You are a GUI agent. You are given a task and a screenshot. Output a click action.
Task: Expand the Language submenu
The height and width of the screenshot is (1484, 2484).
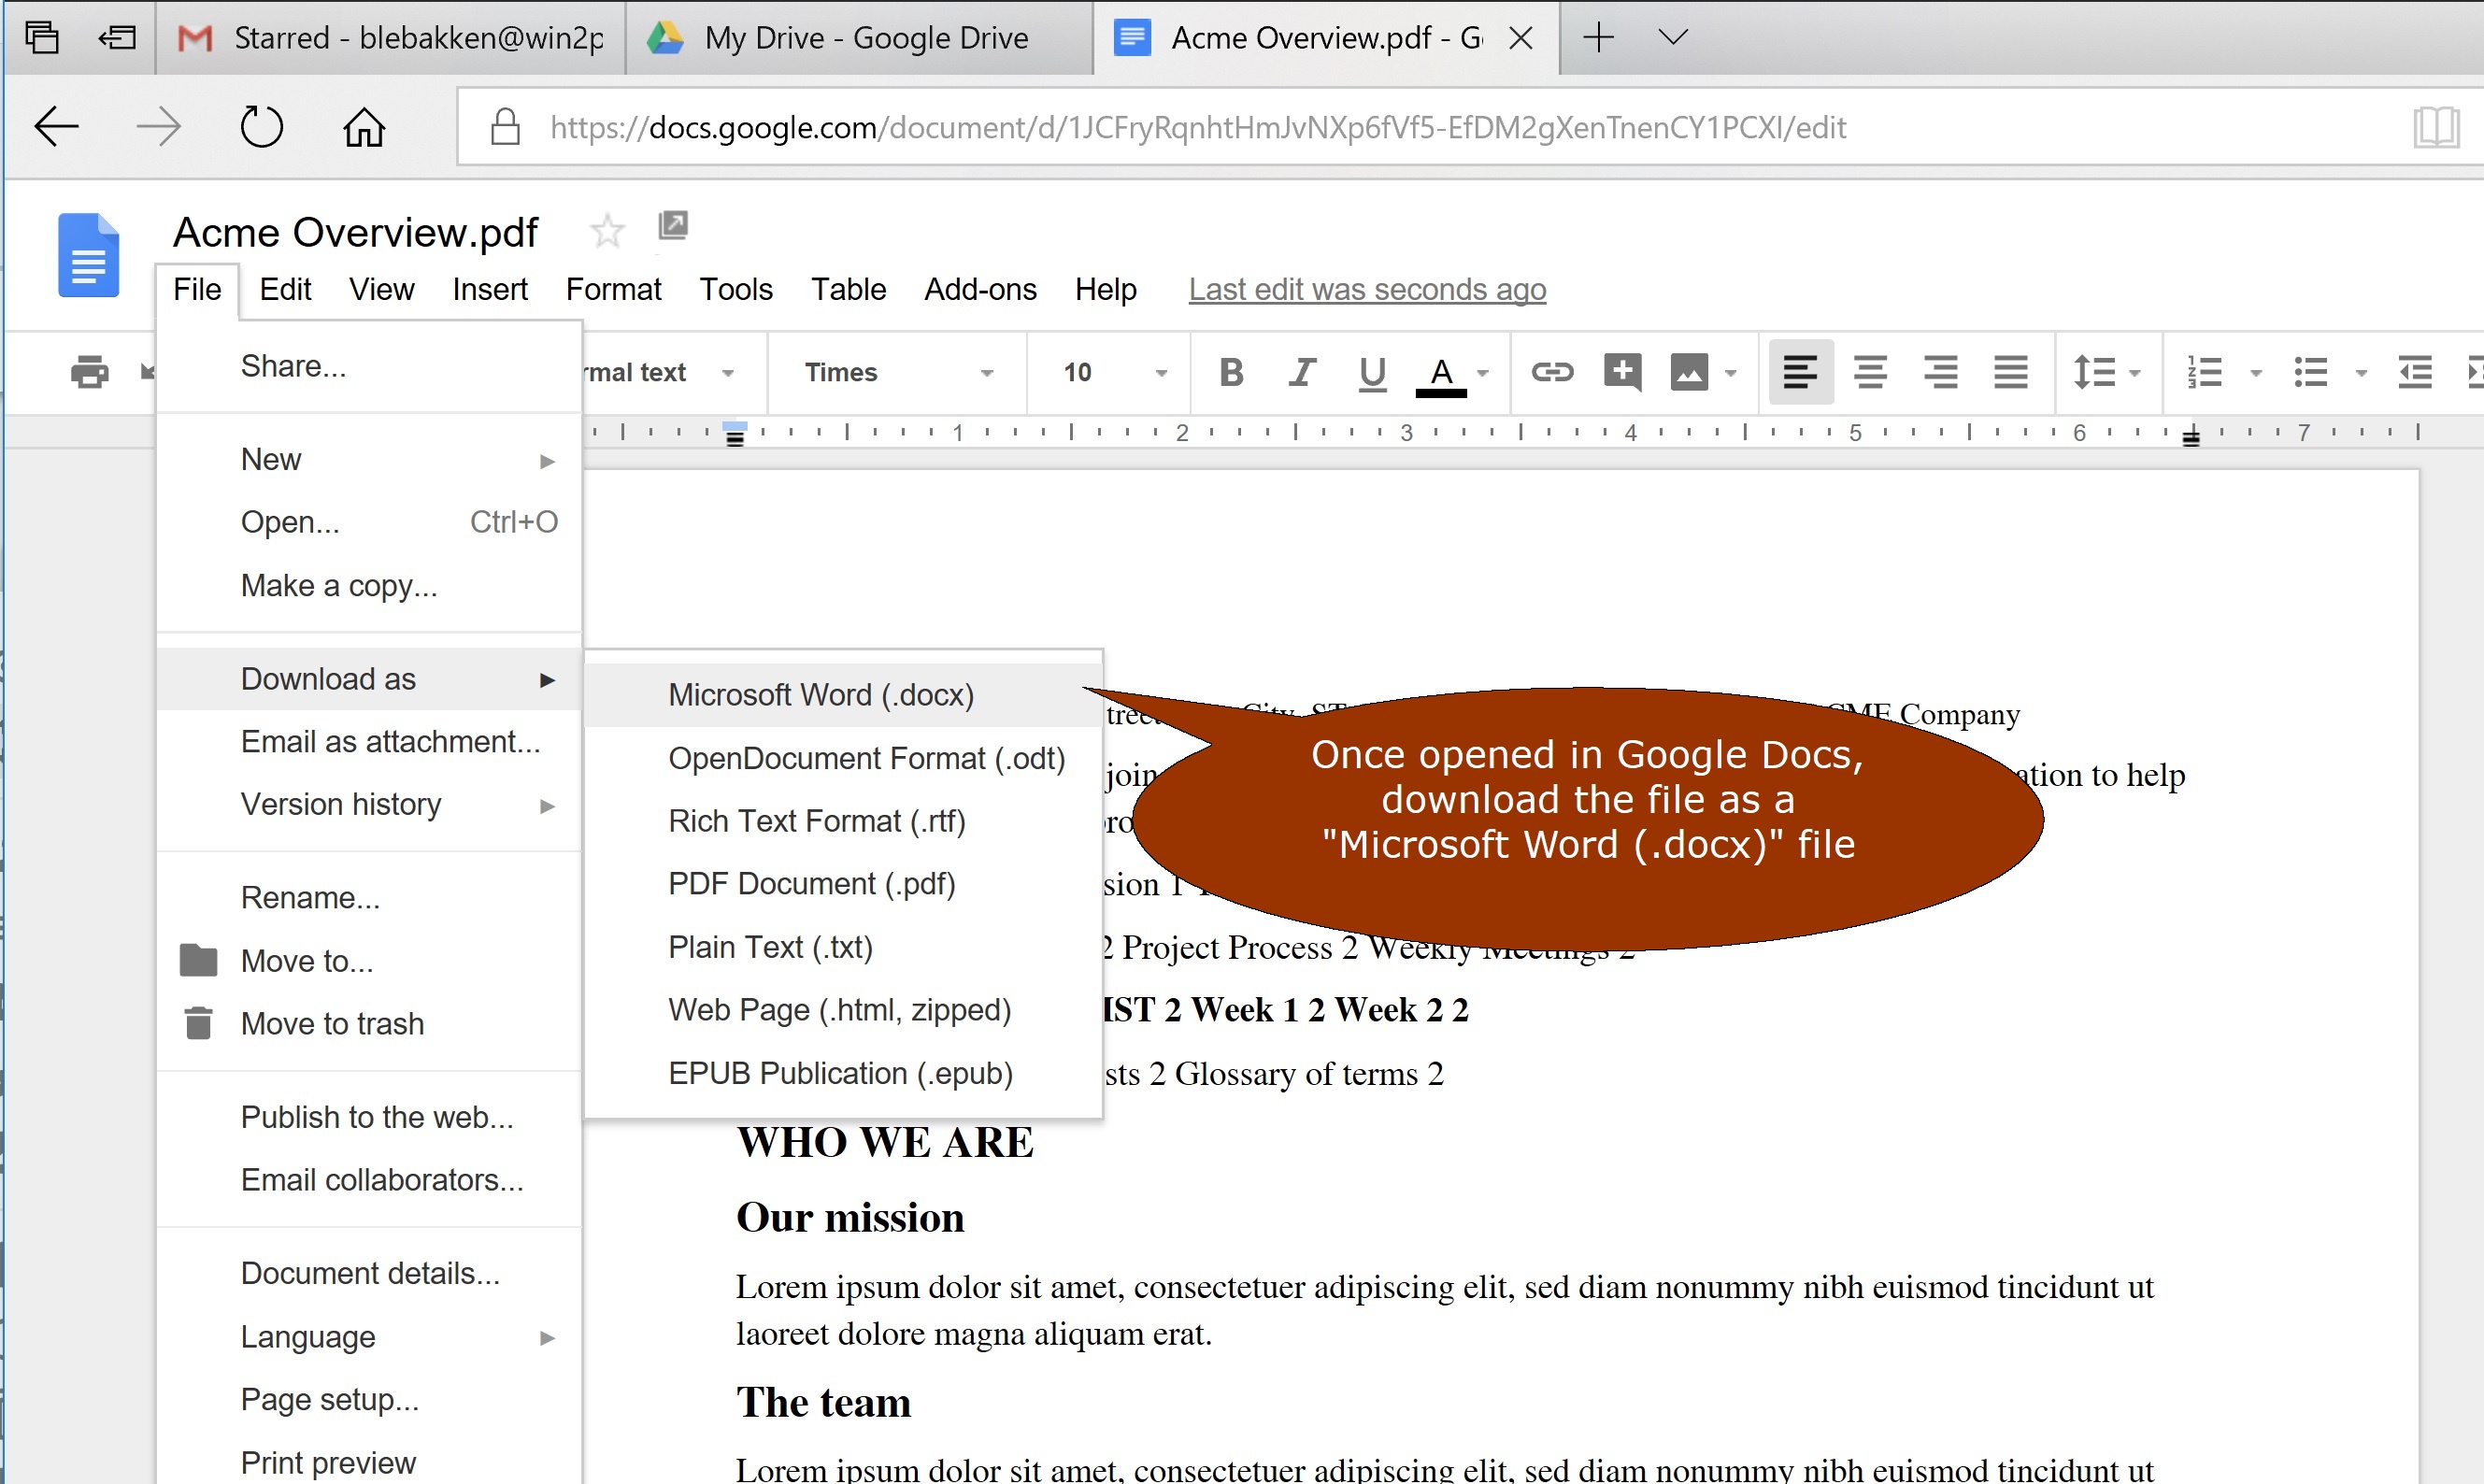point(369,1337)
